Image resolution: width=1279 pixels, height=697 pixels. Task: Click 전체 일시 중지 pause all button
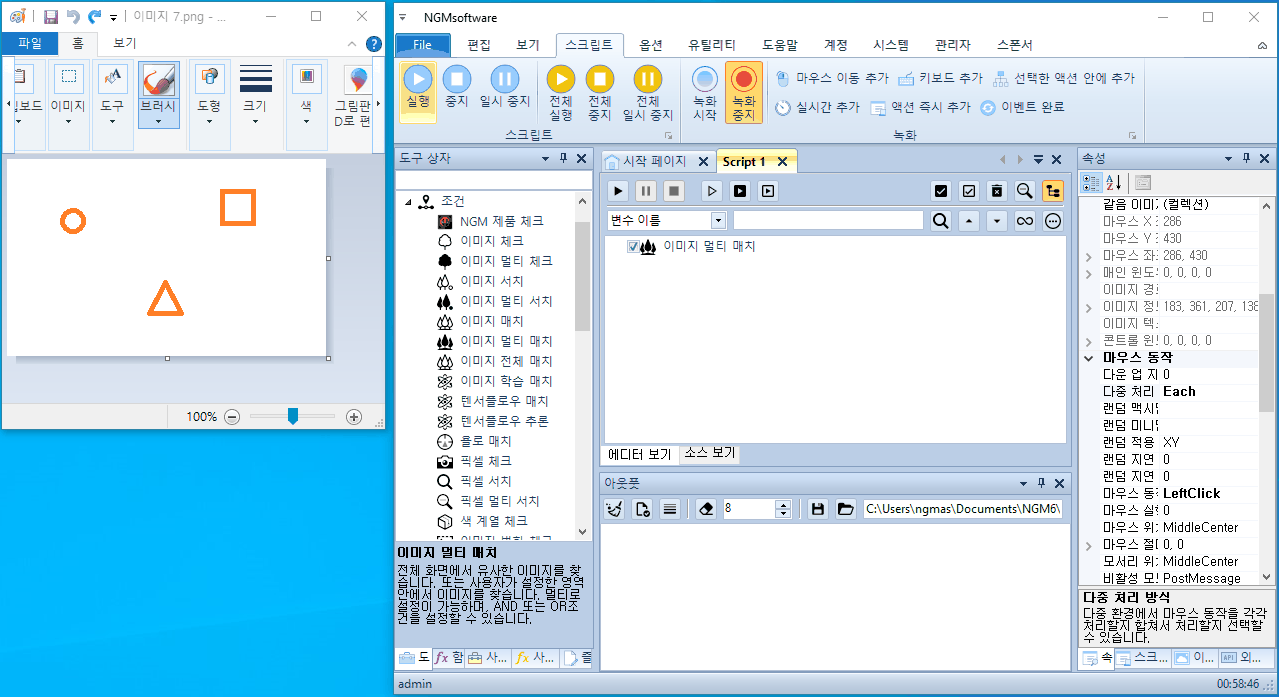(648, 91)
